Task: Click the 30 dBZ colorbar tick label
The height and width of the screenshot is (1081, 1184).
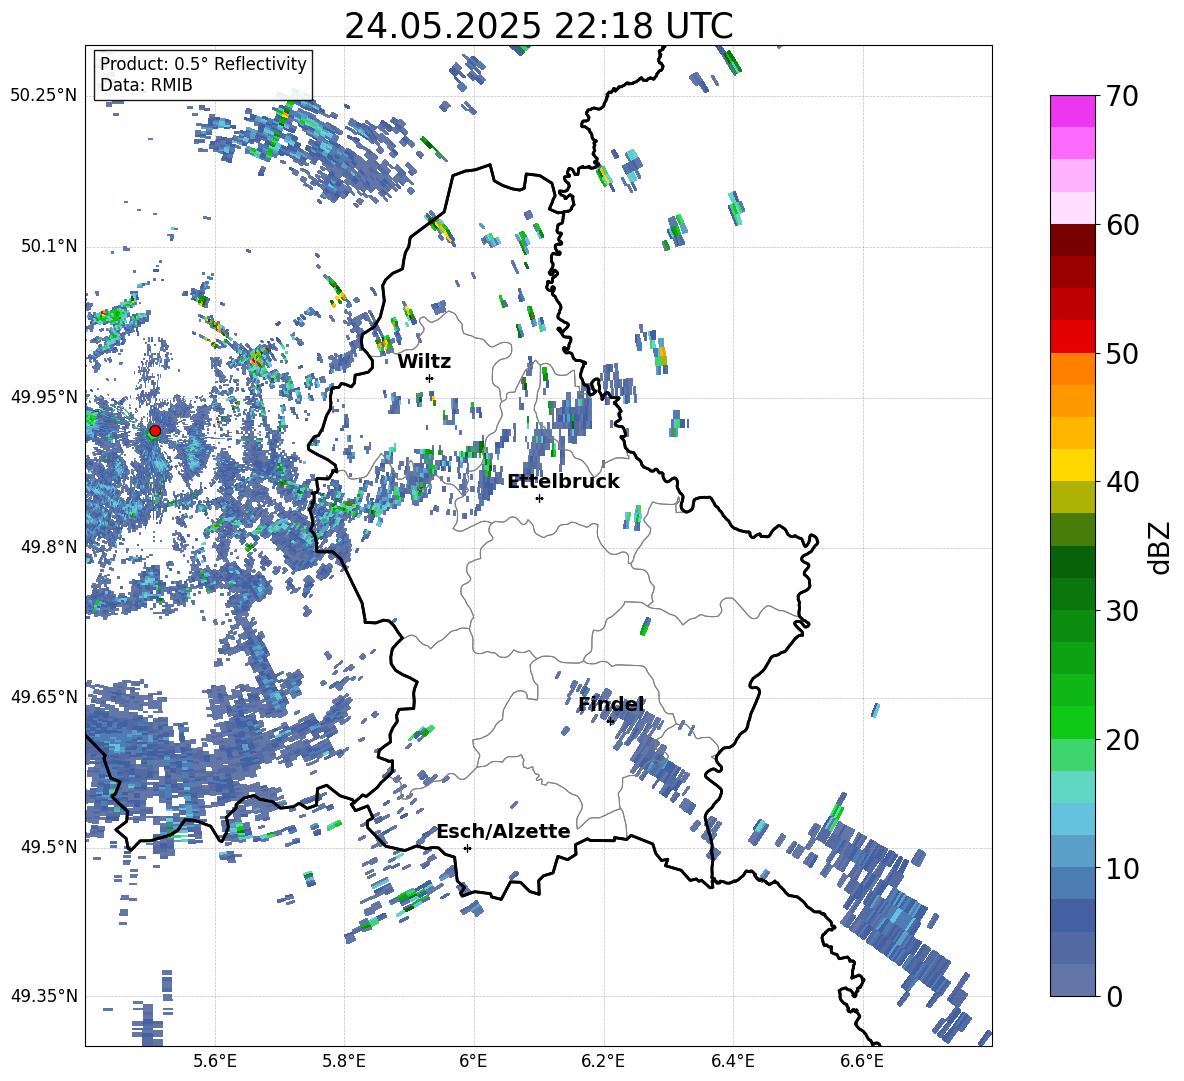Action: pos(1121,611)
